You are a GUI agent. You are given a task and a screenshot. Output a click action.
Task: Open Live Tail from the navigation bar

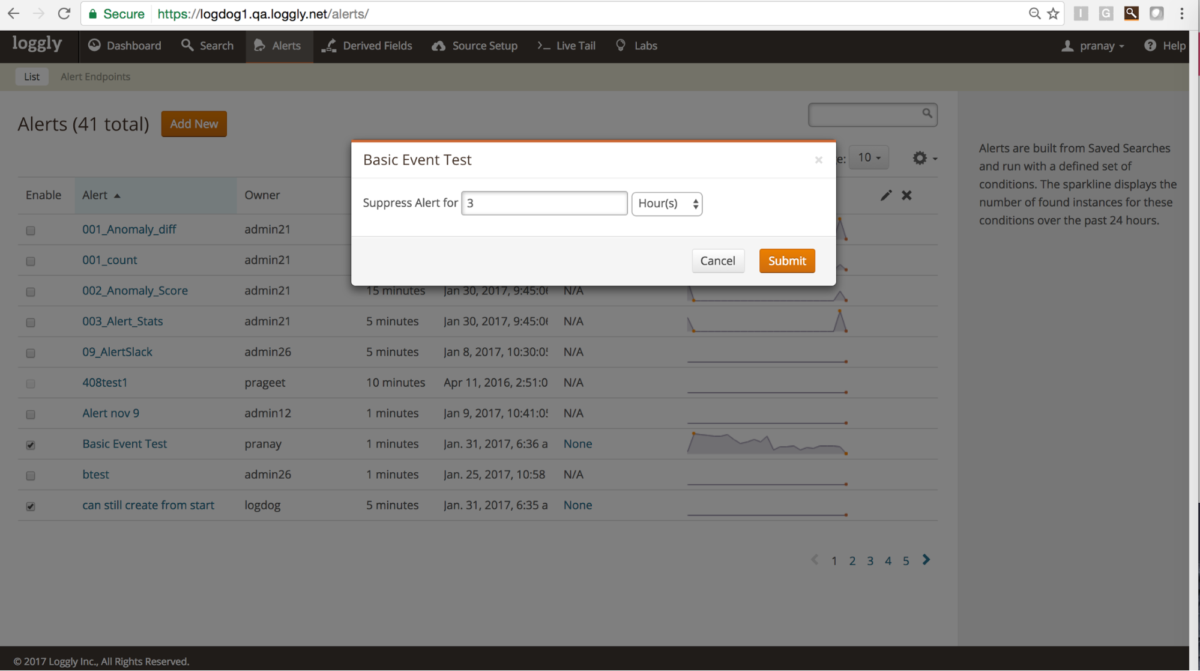[566, 45]
